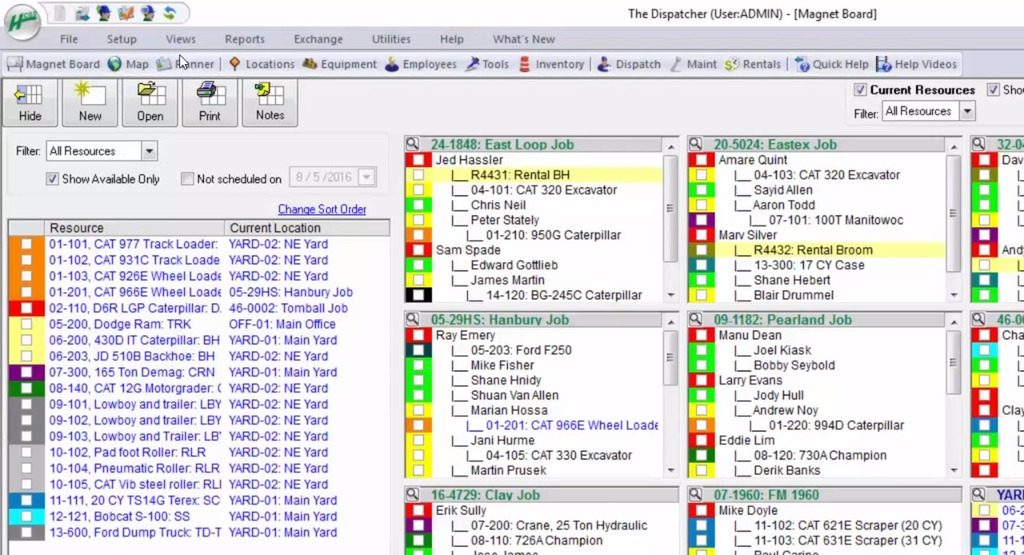Expand right-side All Resources filter dropdown

click(x=967, y=112)
